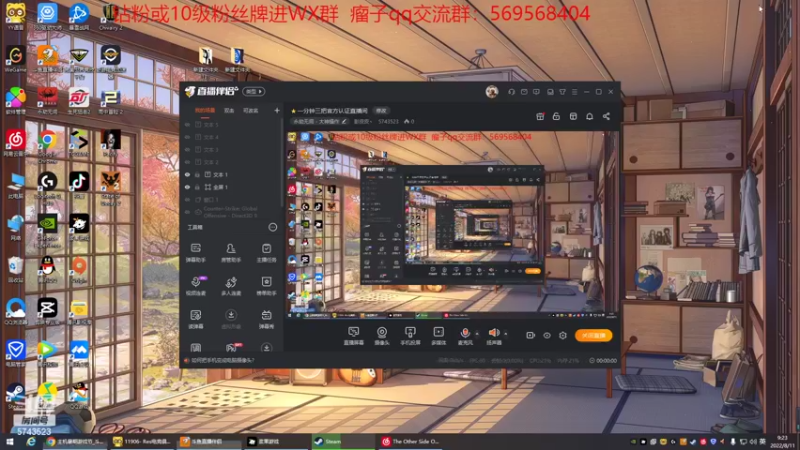The width and height of the screenshot is (800, 450).
Task: Open the hamburger menu in title bar
Action: tap(574, 92)
